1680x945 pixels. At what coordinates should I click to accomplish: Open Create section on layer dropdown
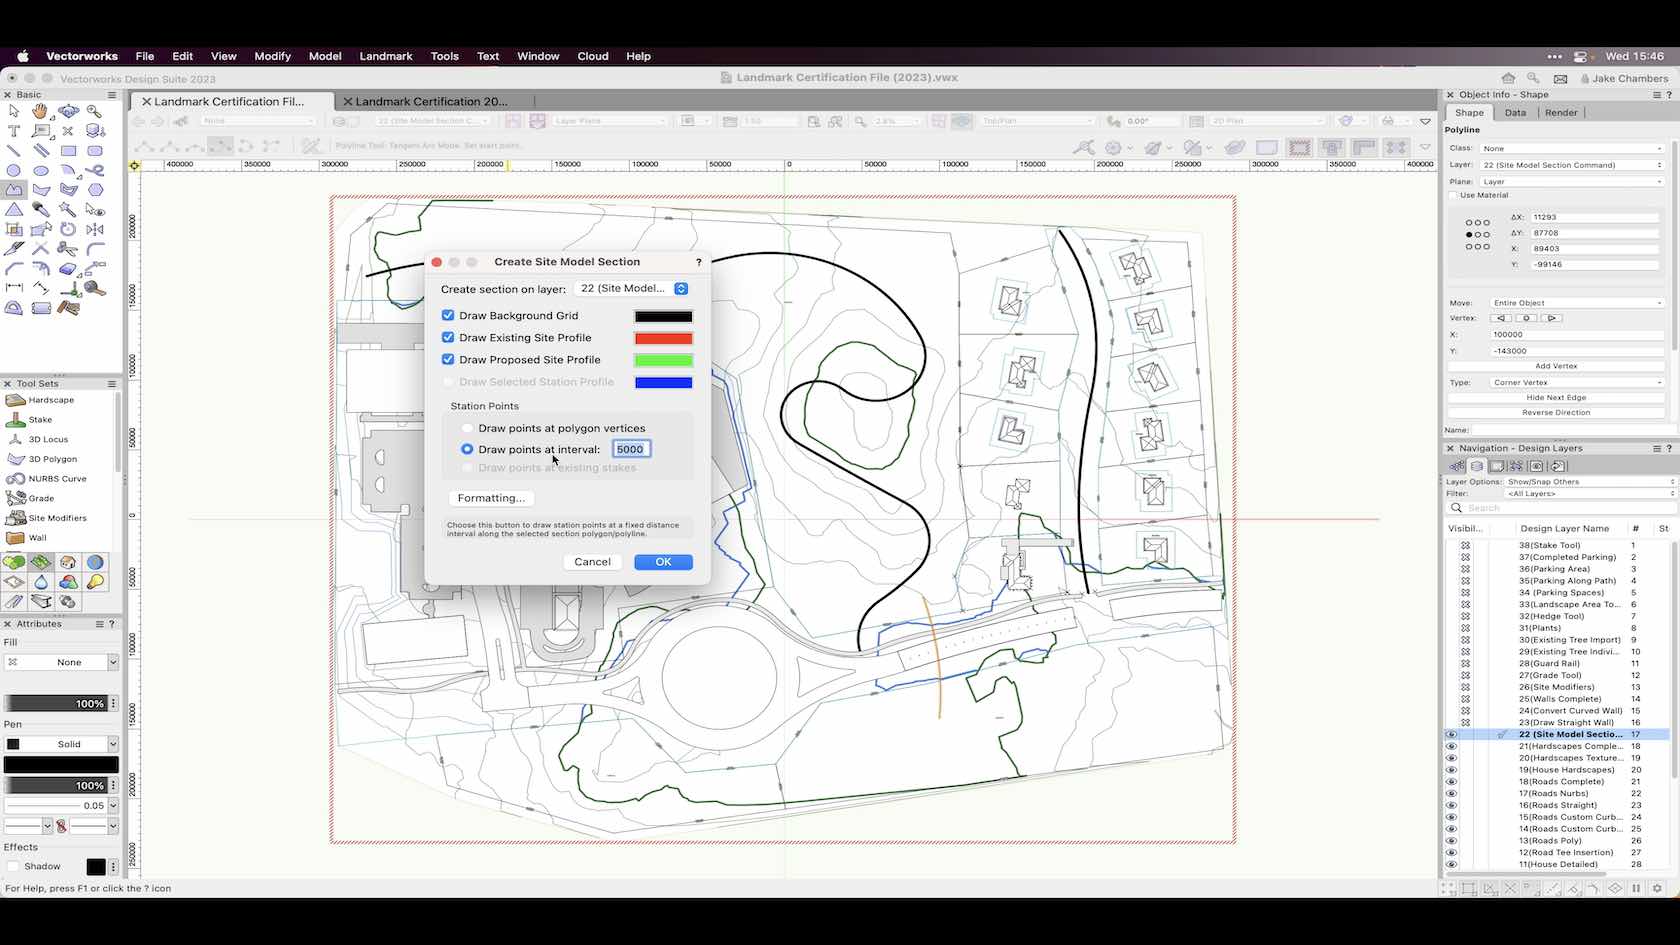point(632,289)
